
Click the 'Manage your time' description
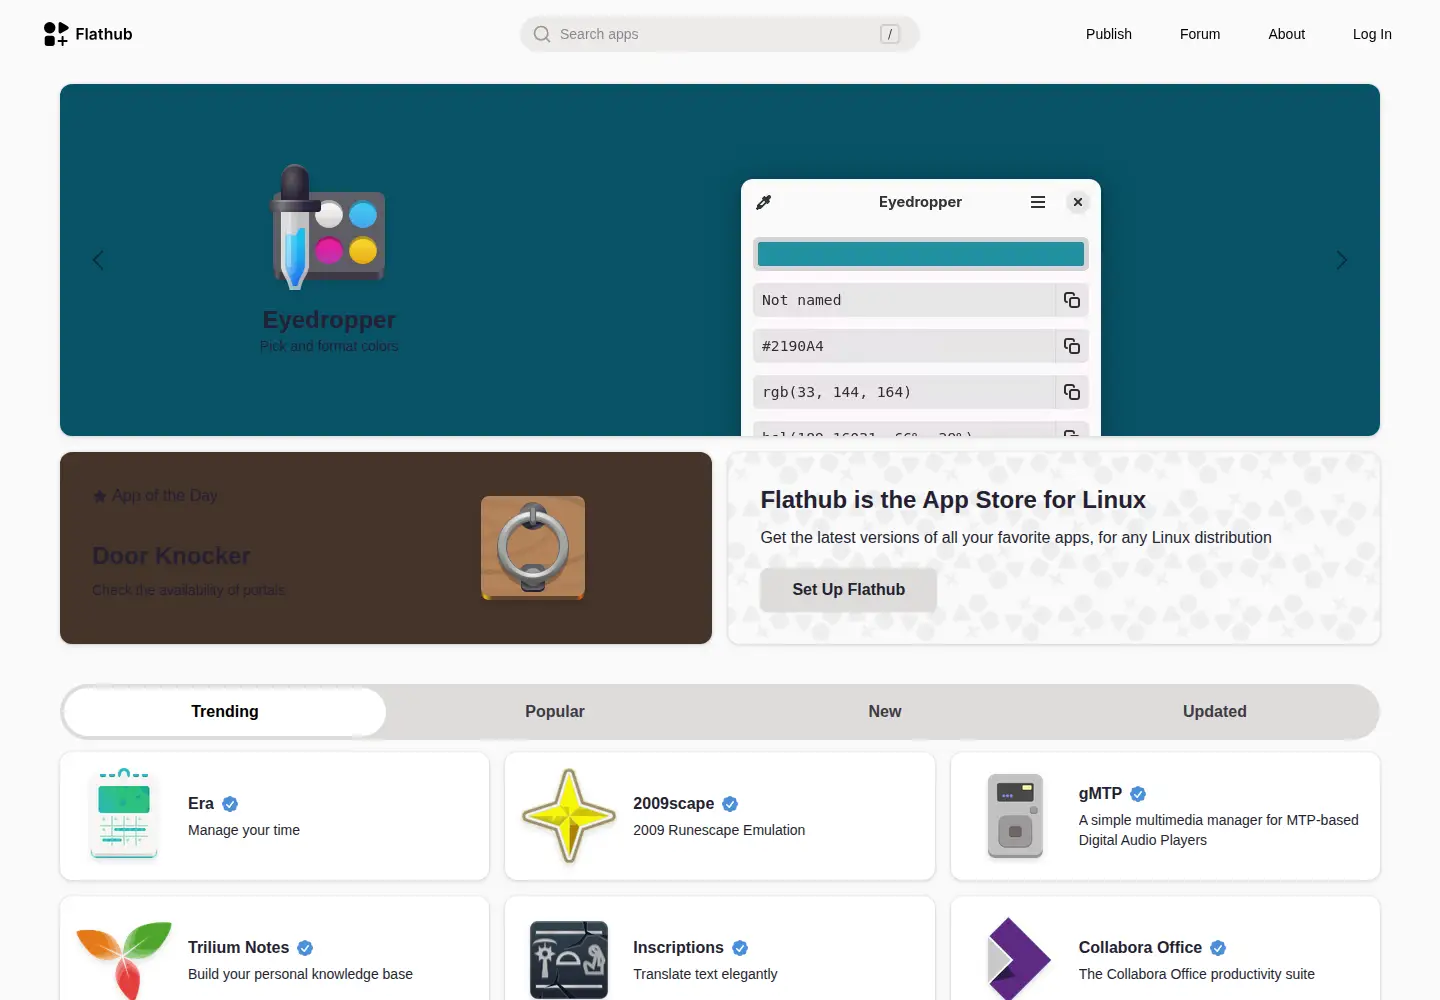[x=244, y=830]
